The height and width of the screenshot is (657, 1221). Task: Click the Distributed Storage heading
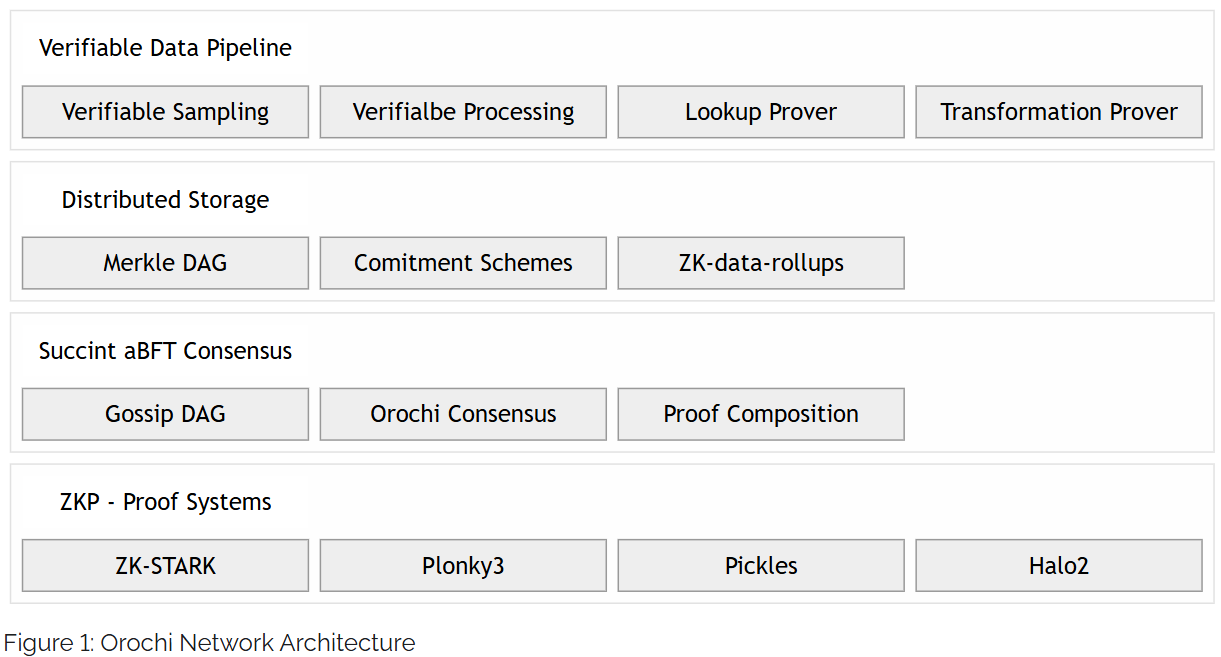point(165,200)
